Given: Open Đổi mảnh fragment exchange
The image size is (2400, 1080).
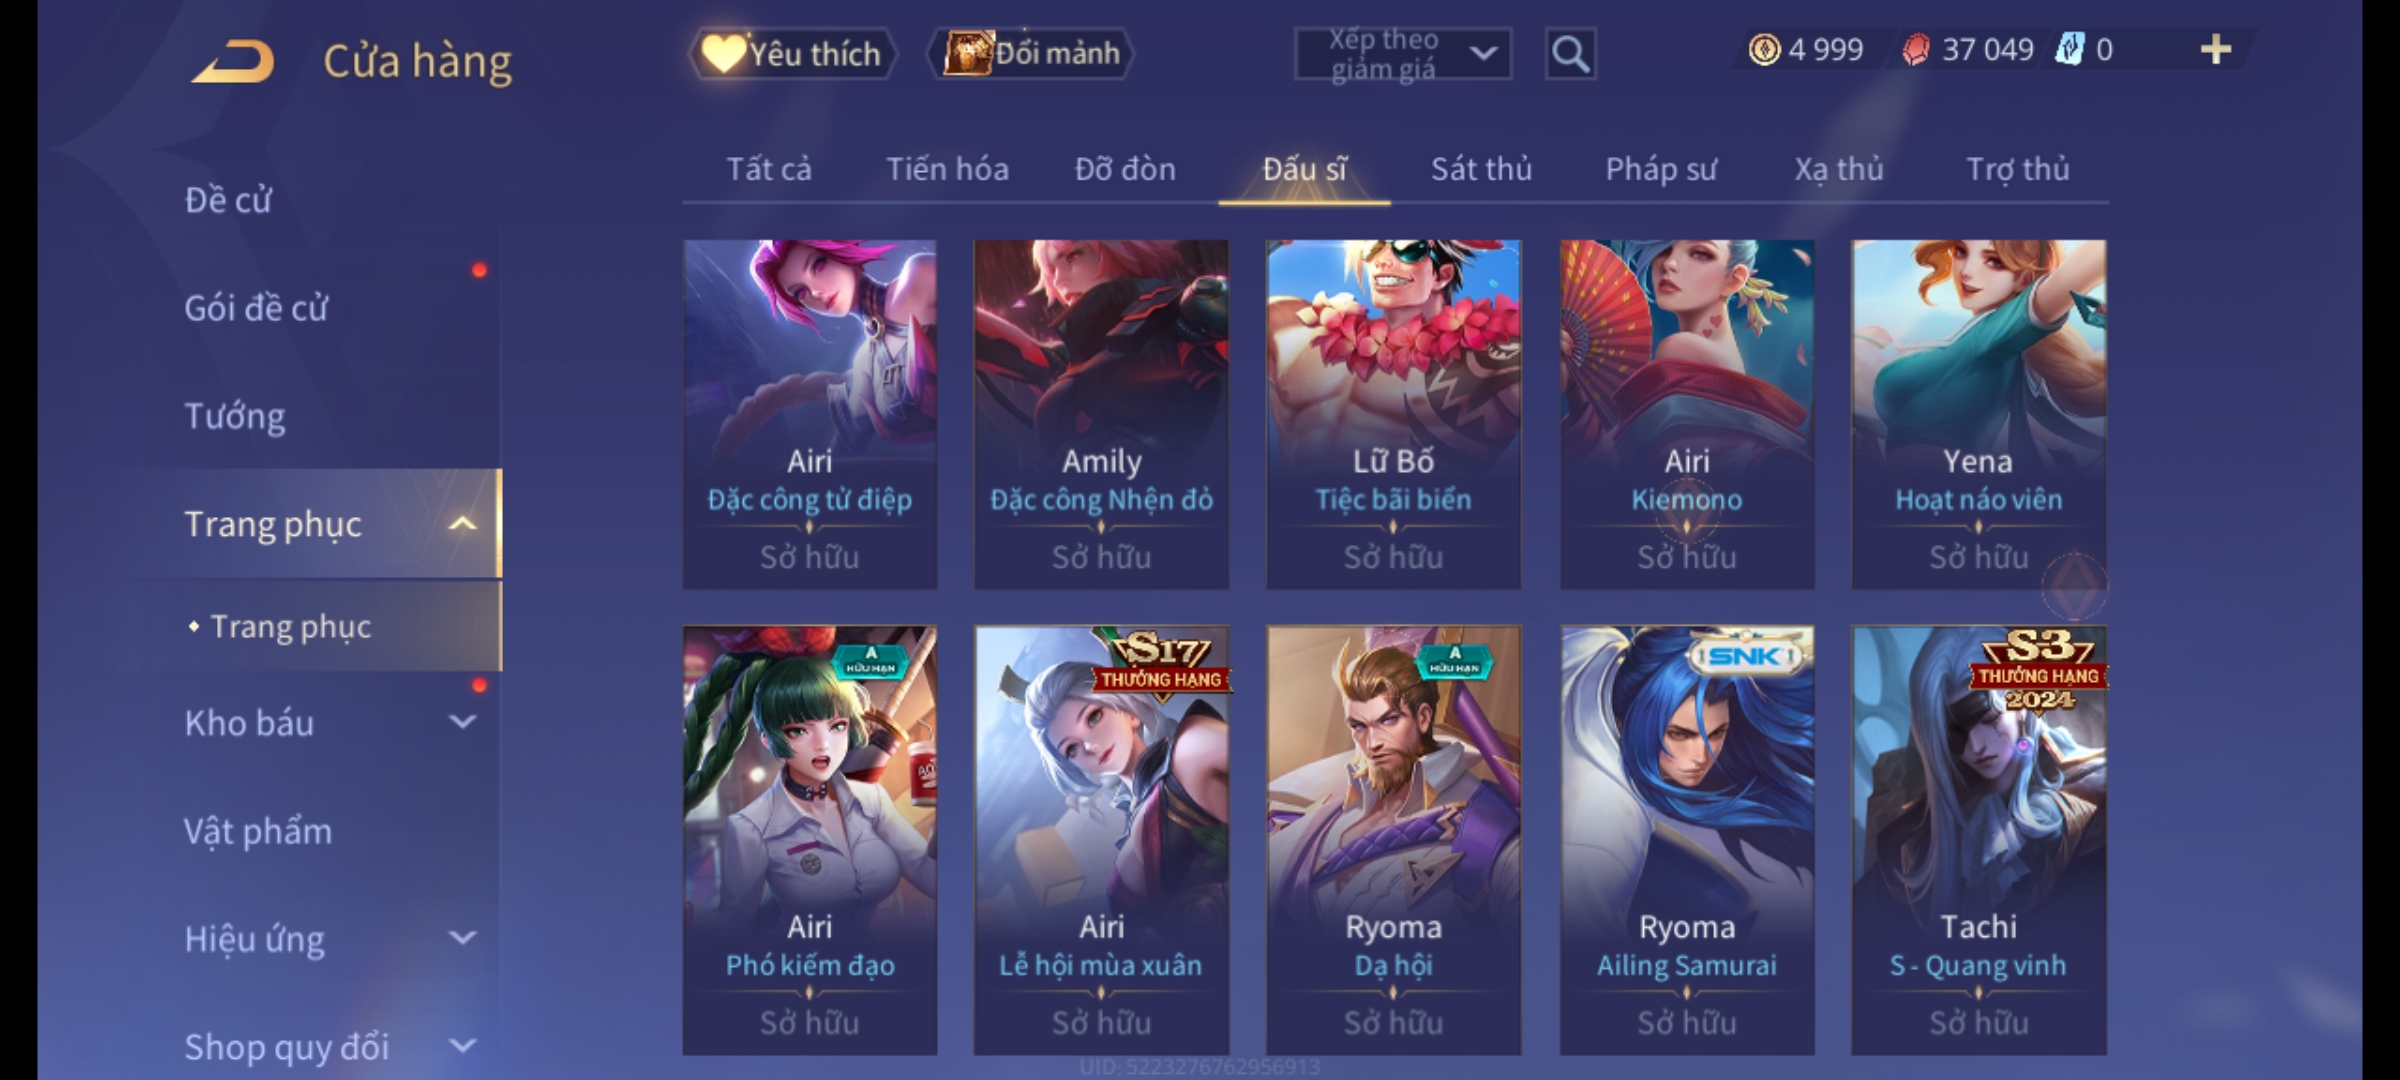Looking at the screenshot, I should point(1032,53).
